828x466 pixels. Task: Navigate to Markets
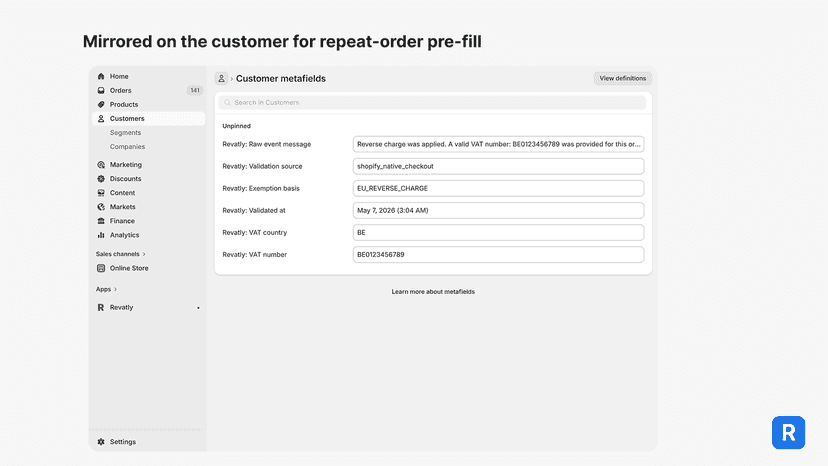click(123, 207)
